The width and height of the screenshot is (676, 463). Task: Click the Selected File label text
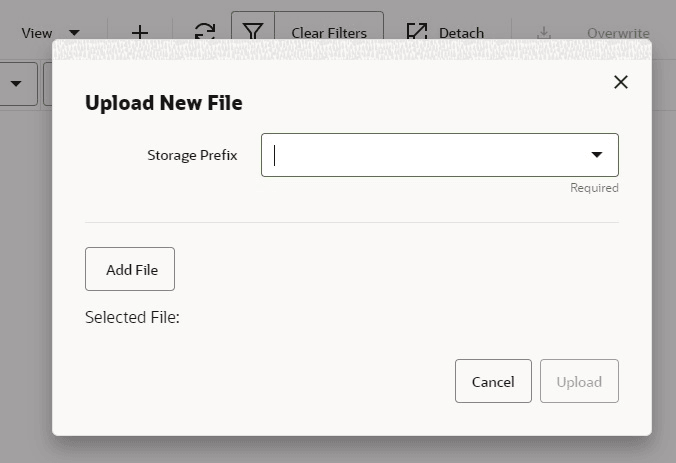point(132,317)
